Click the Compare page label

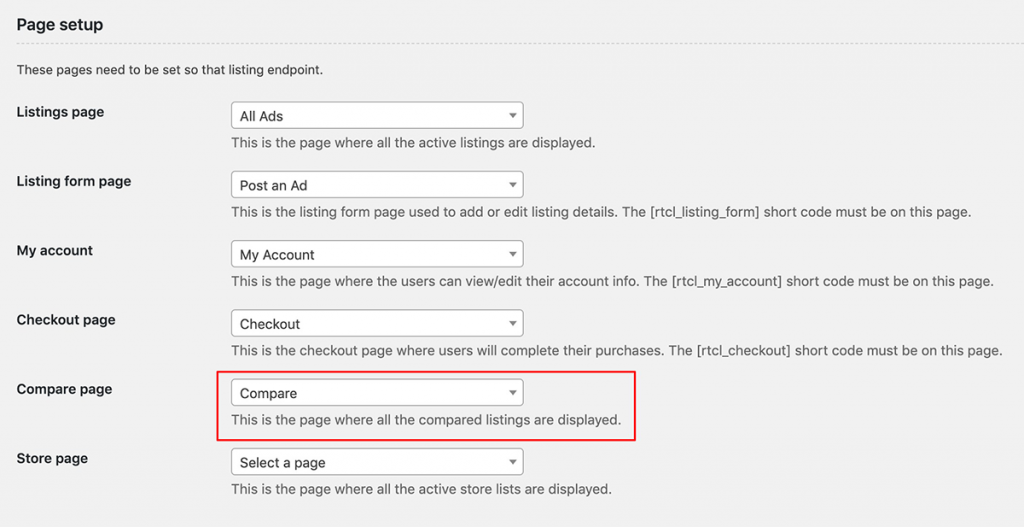(x=64, y=389)
